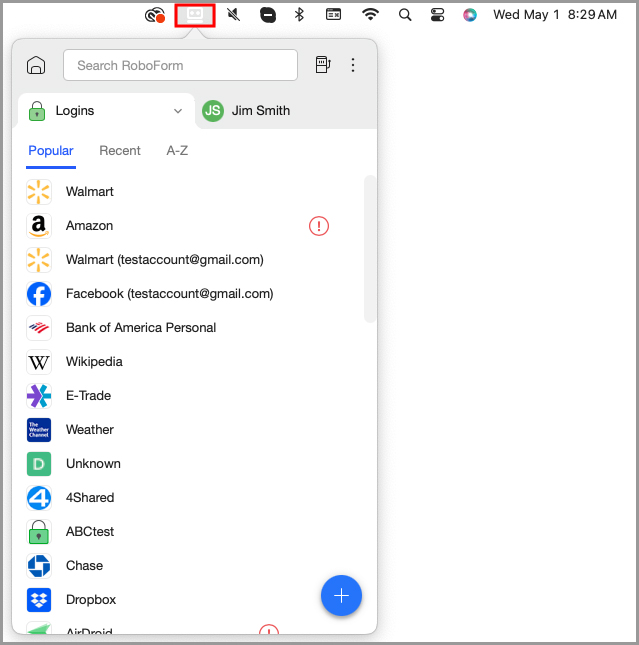Image resolution: width=639 pixels, height=645 pixels.
Task: Open the Dropbox login icon
Action: pos(39,600)
